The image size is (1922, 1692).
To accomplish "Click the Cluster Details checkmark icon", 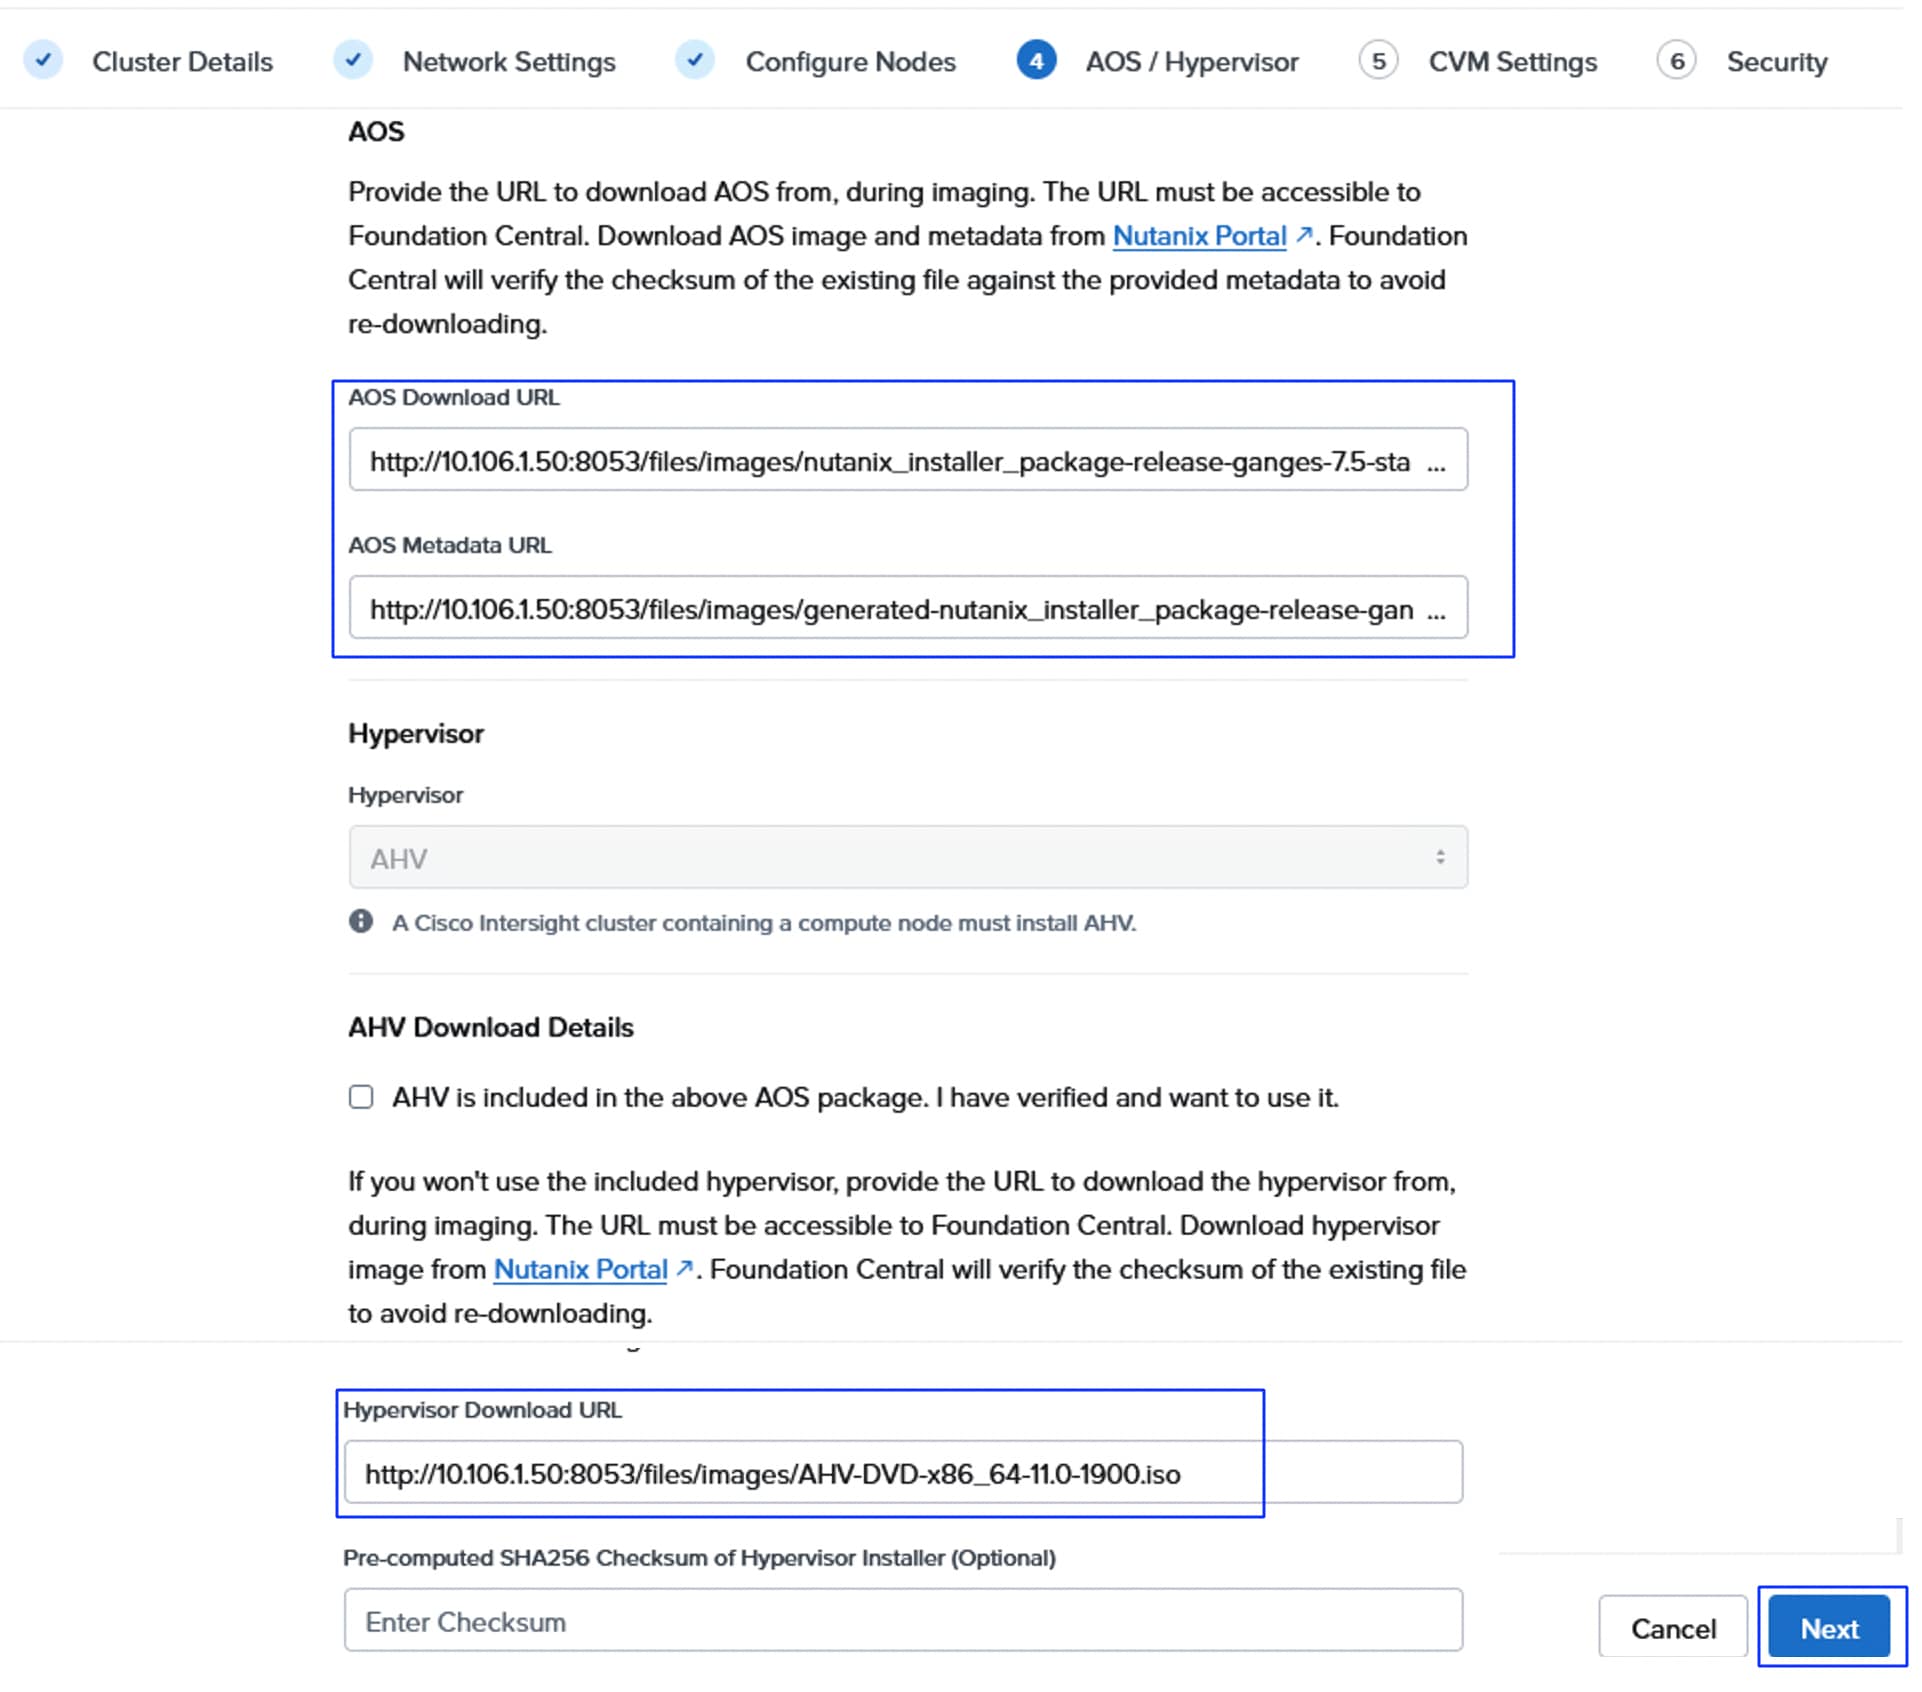I will click(x=44, y=60).
